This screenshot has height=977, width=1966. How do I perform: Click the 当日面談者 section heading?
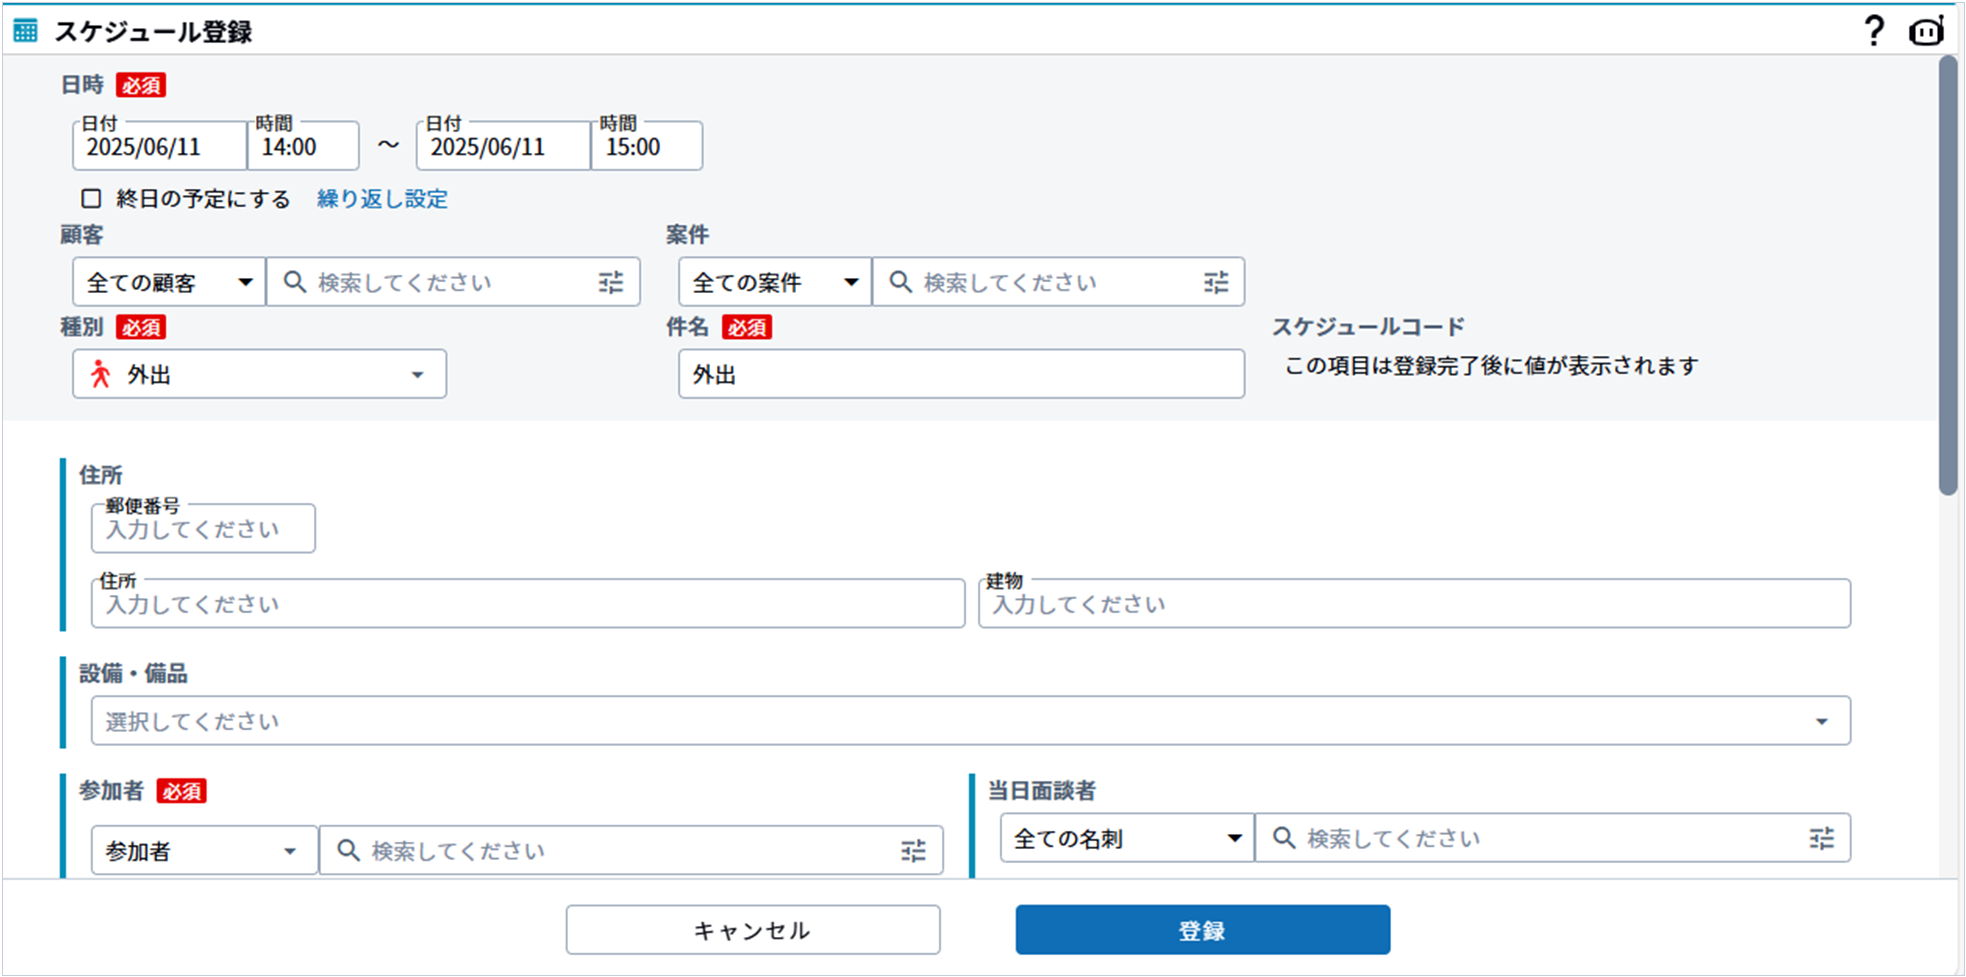pyautogui.click(x=1042, y=790)
